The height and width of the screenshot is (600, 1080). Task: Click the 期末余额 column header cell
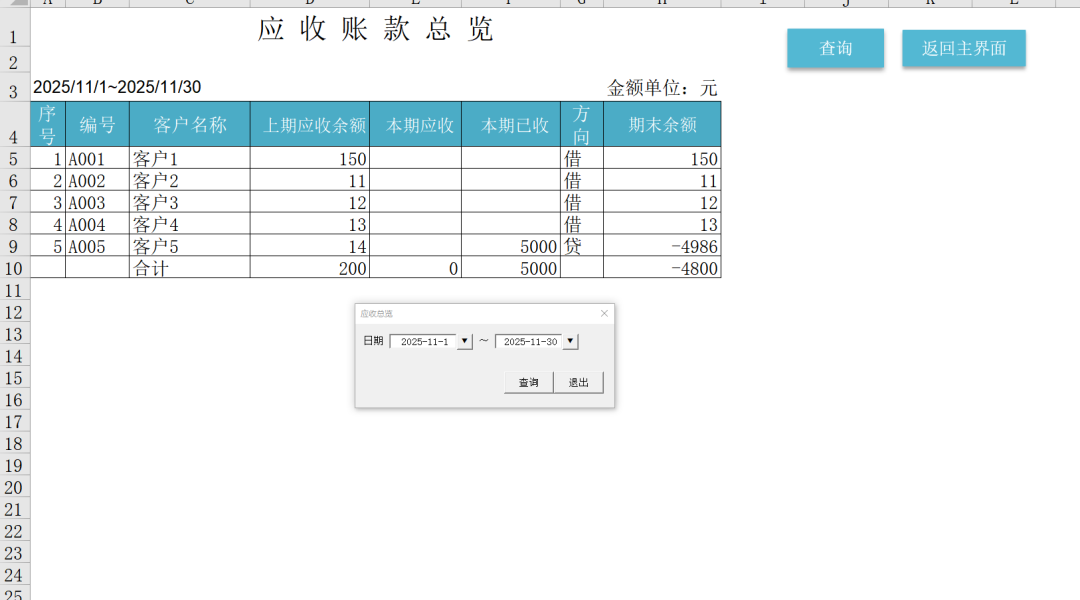point(662,125)
